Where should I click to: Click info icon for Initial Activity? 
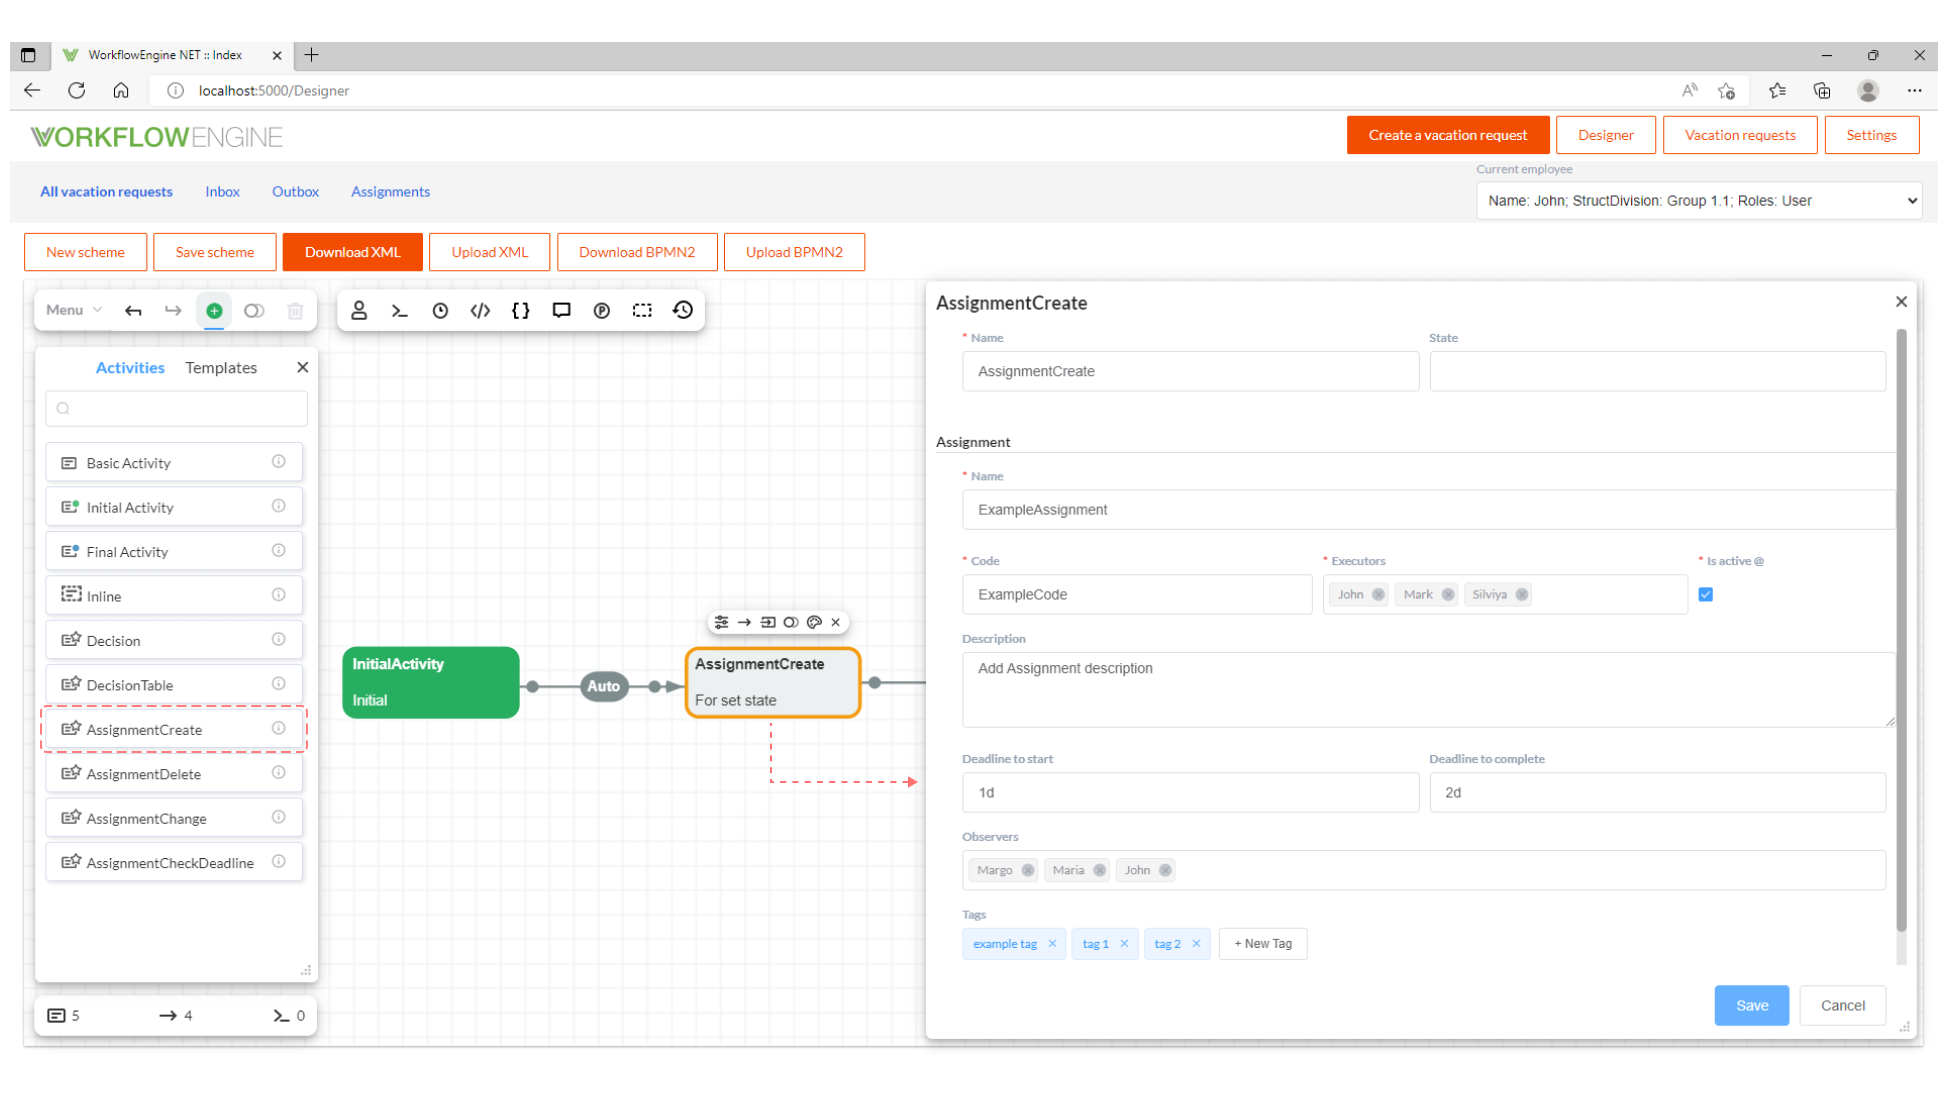(279, 506)
